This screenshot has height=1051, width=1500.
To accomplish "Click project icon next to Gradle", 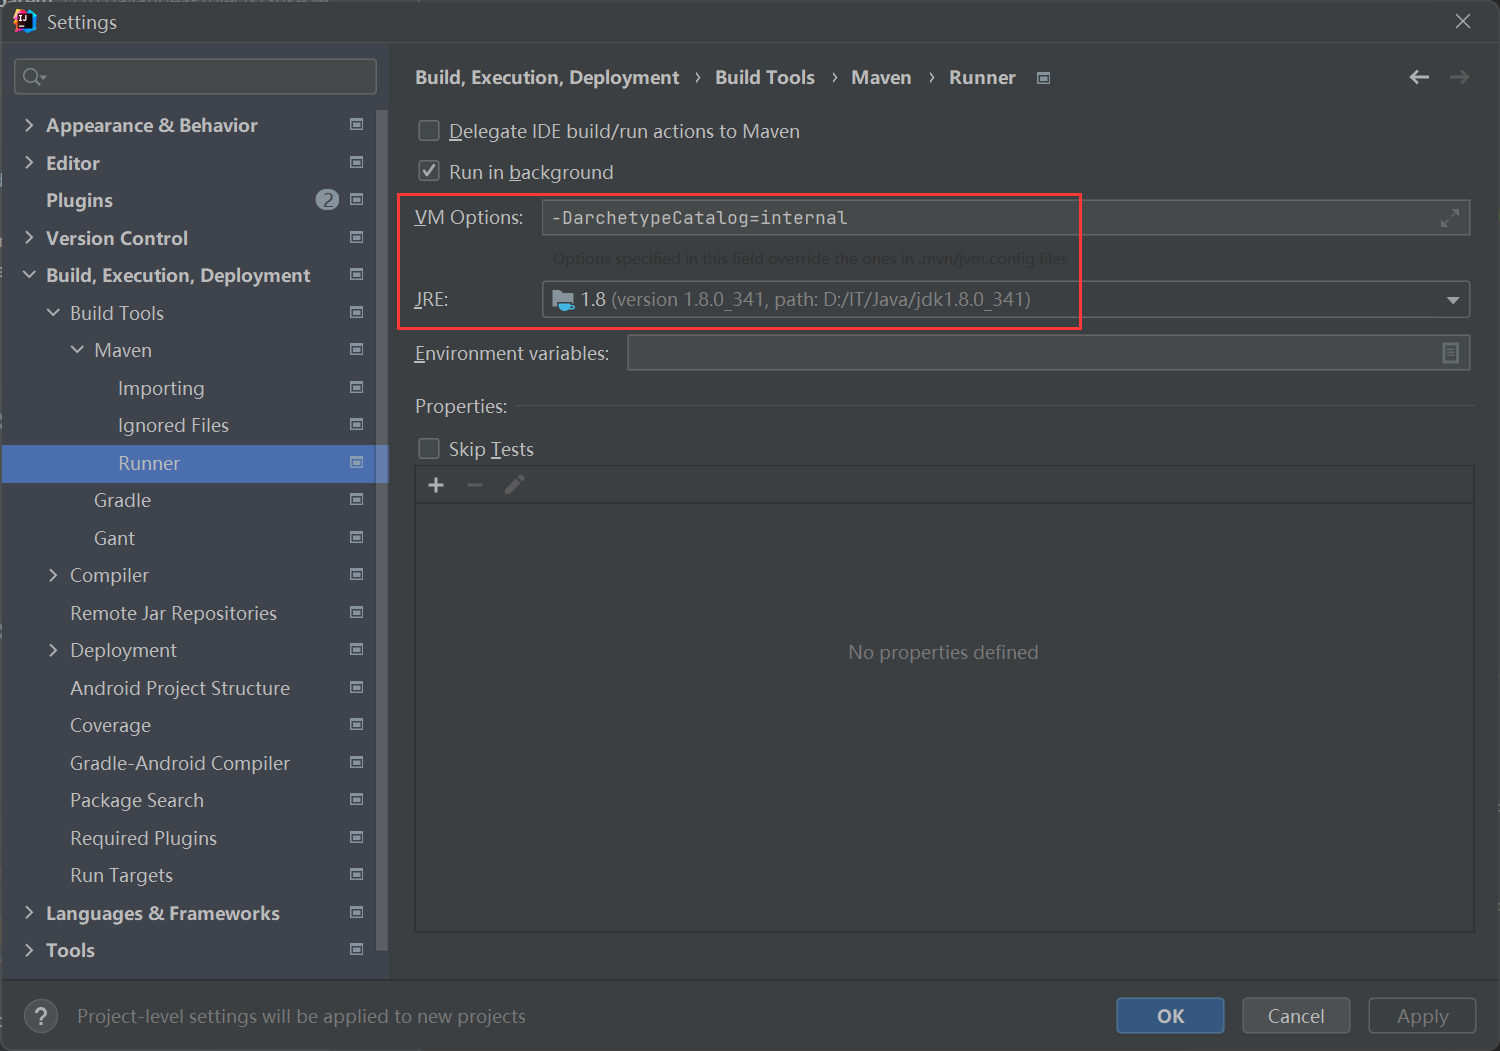I will click(x=356, y=499).
